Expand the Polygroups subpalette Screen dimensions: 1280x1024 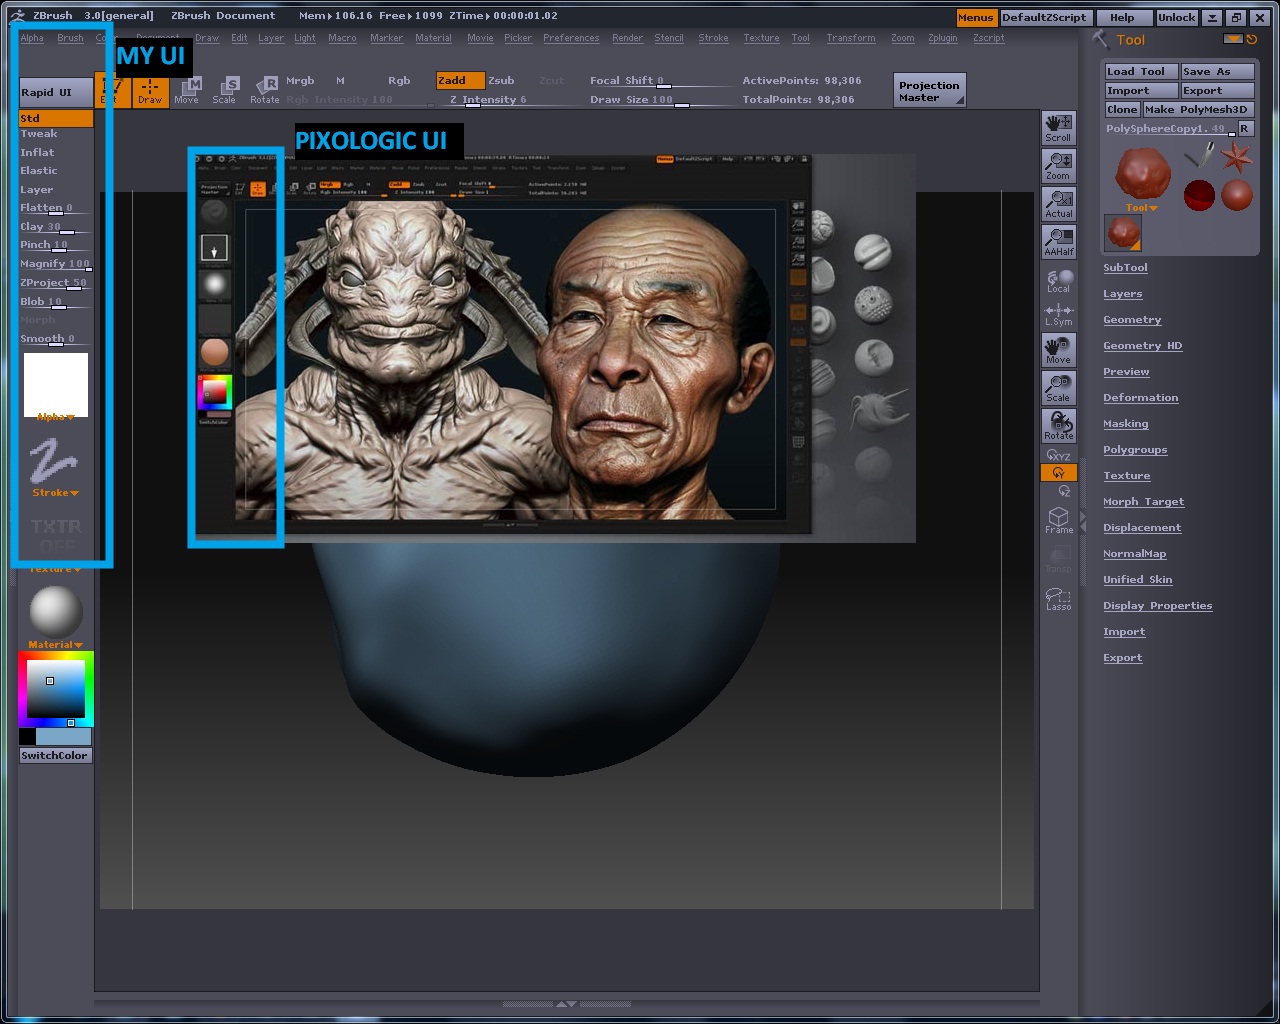pos(1135,450)
